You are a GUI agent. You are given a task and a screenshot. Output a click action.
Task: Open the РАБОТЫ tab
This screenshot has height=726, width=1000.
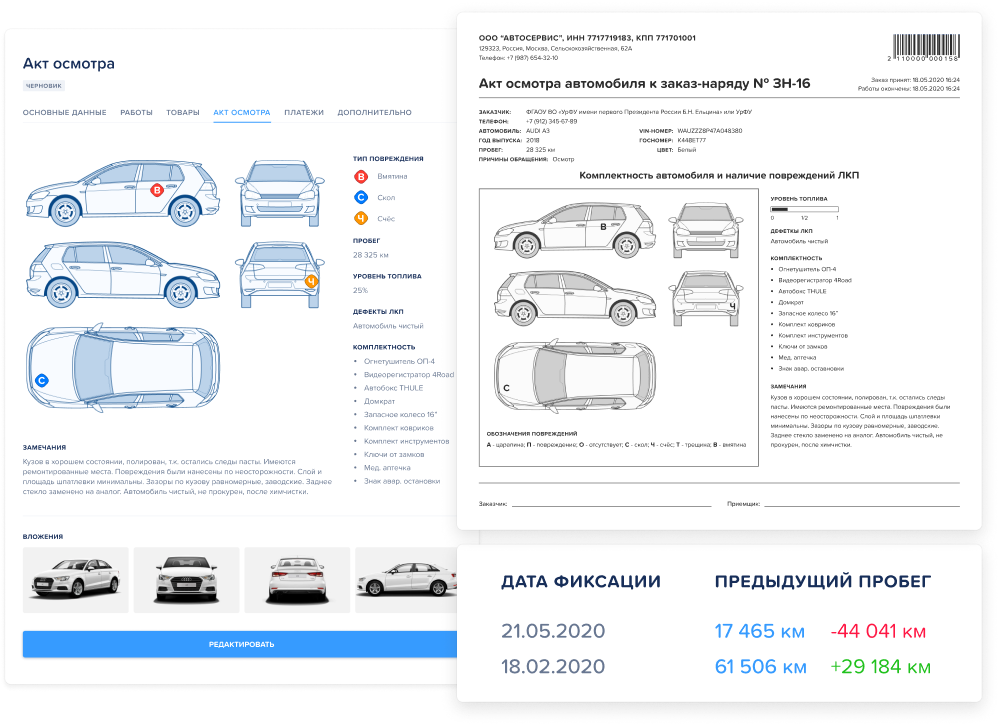point(138,112)
